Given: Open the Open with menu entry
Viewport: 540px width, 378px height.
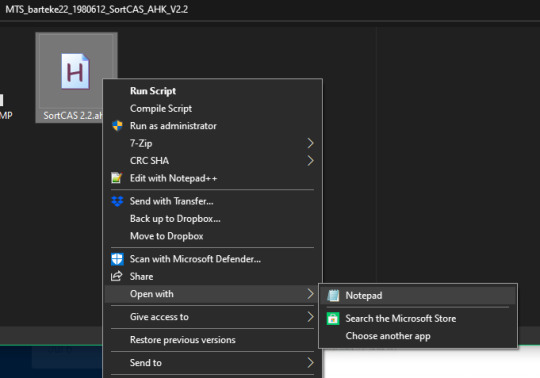Looking at the screenshot, I should click(212, 294).
